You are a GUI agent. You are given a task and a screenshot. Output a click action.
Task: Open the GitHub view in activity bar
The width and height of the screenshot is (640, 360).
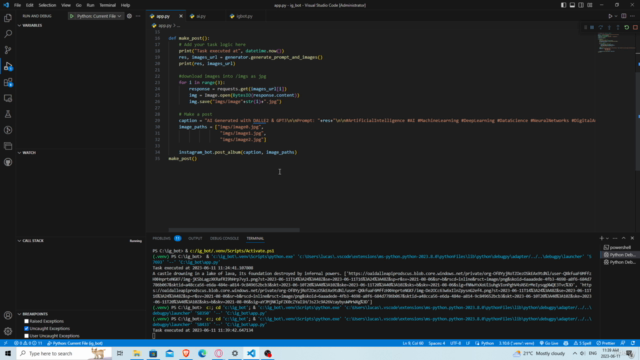pos(8,162)
